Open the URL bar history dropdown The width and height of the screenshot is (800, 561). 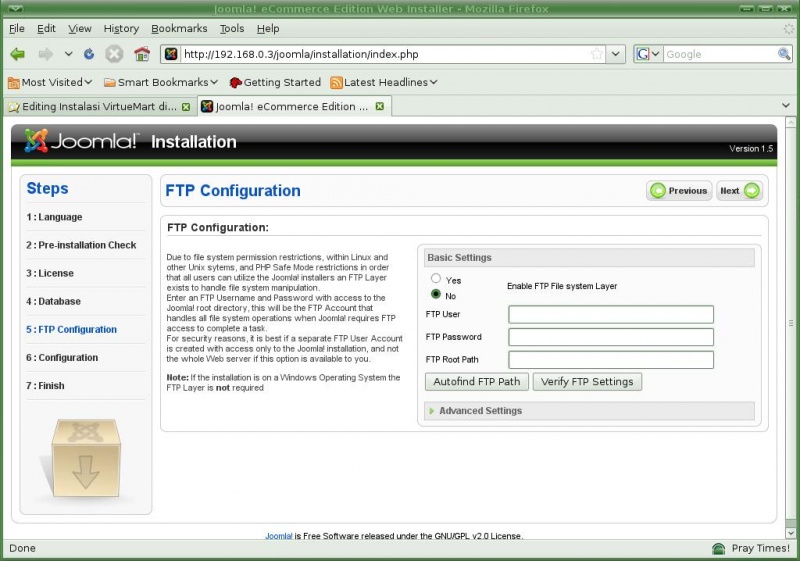pos(616,54)
